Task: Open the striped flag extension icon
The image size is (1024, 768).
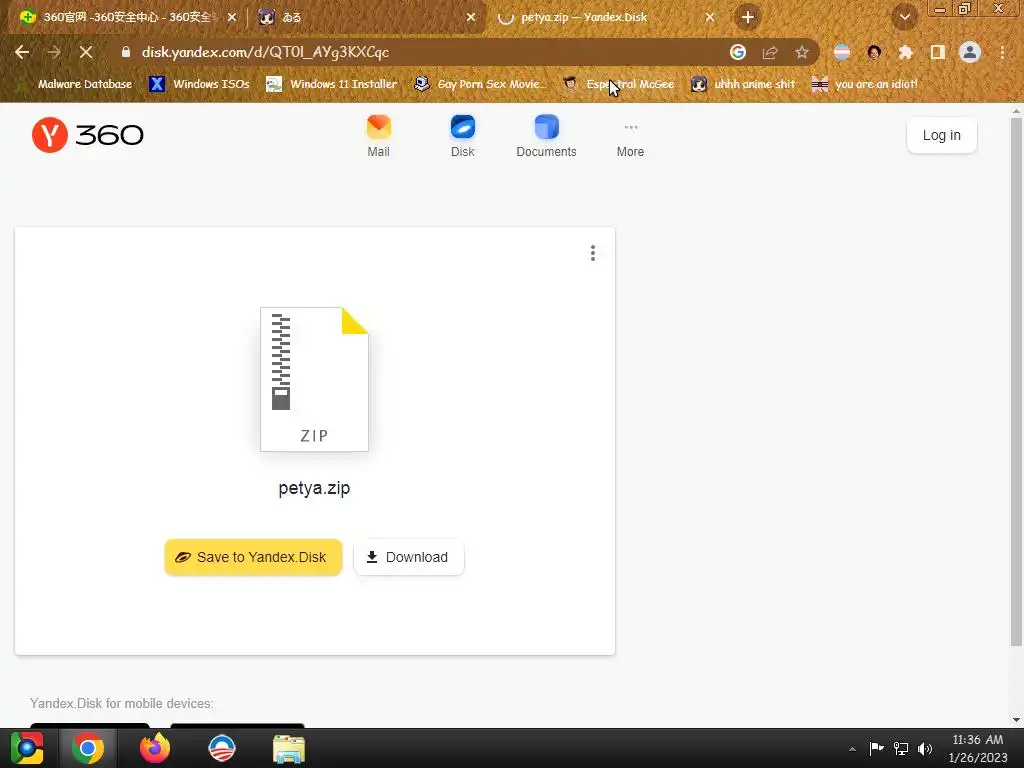Action: click(x=842, y=52)
